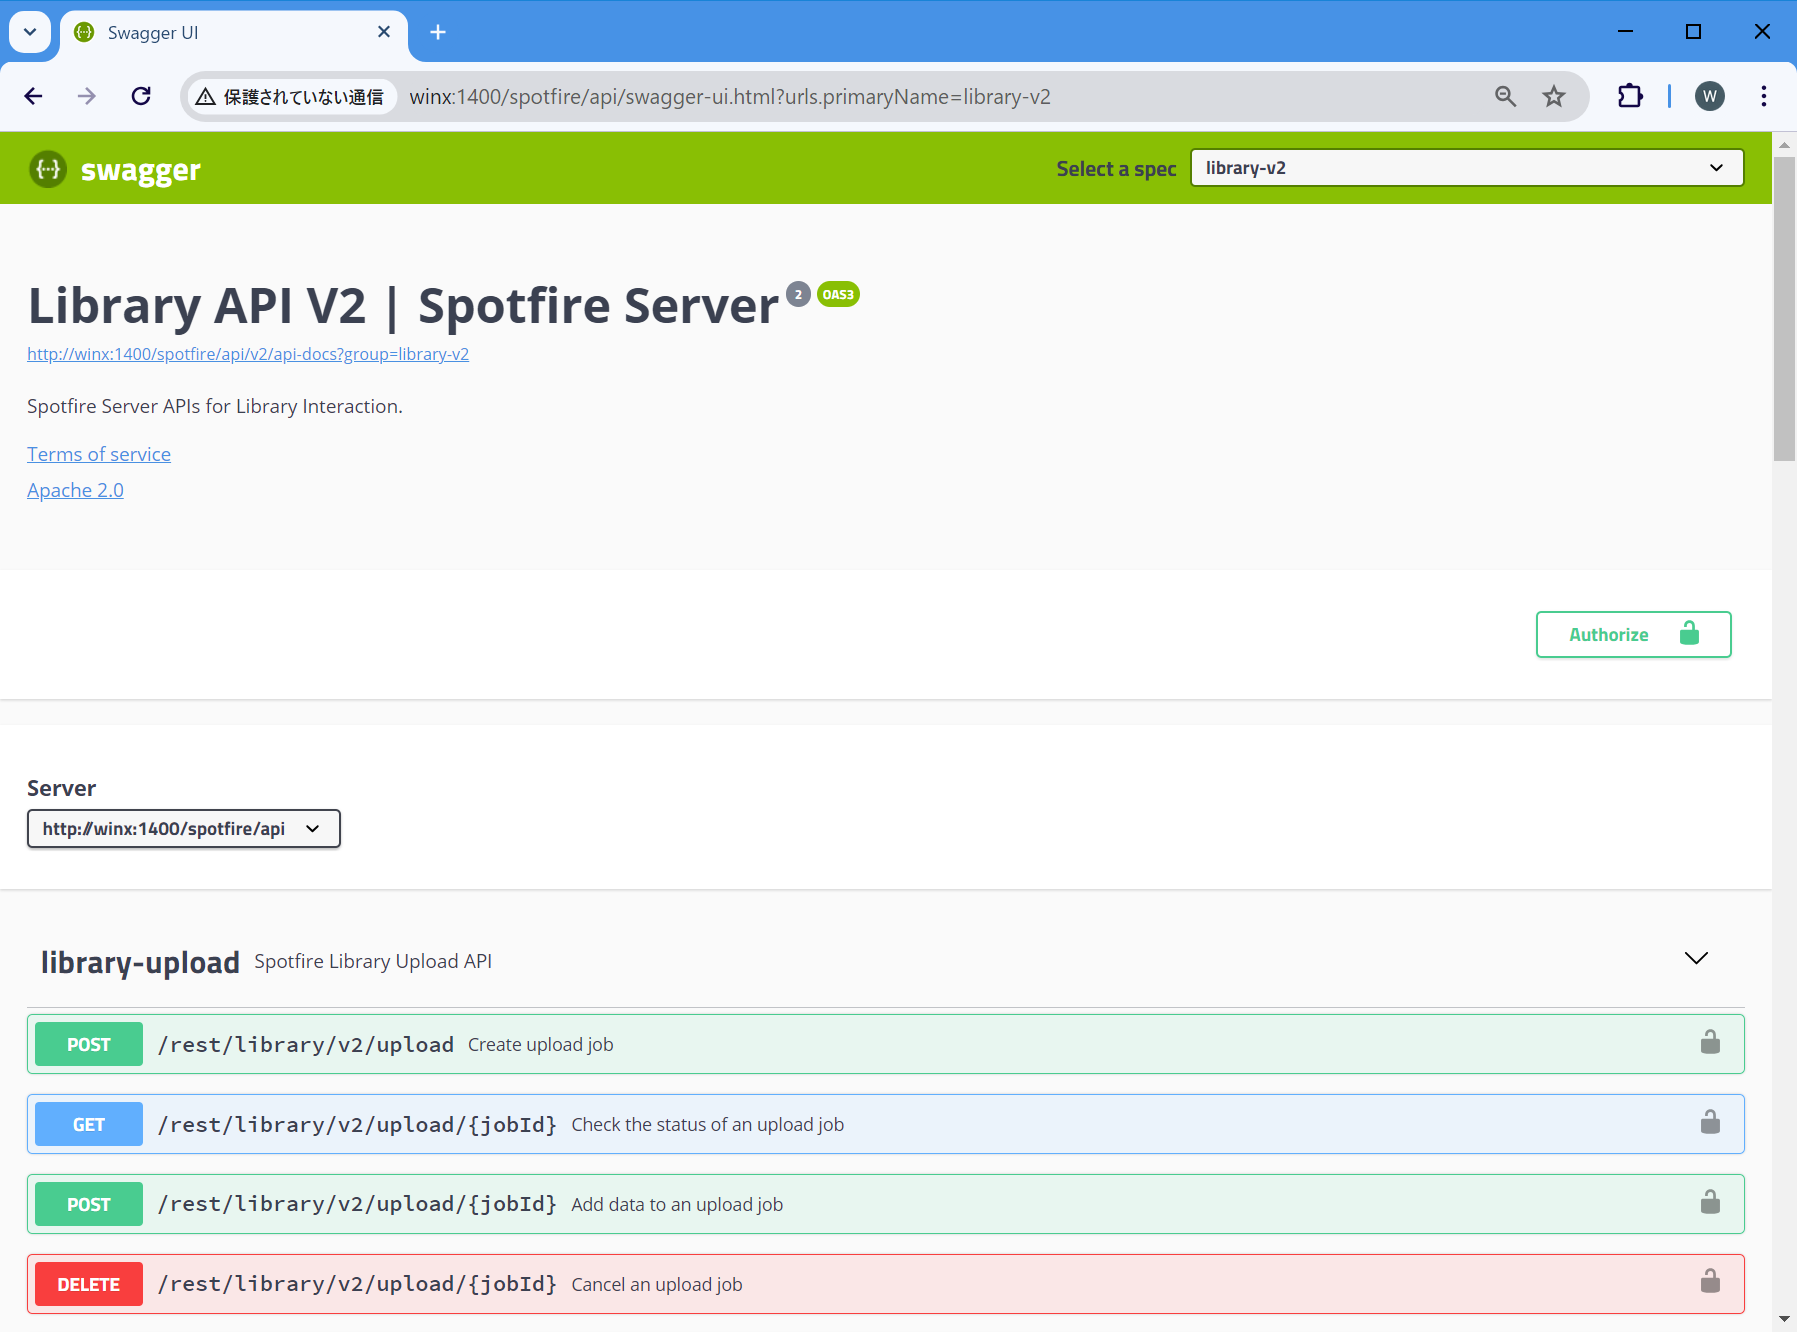Reload the Swagger UI page
Screen dimensions: 1797x1332
(141, 96)
